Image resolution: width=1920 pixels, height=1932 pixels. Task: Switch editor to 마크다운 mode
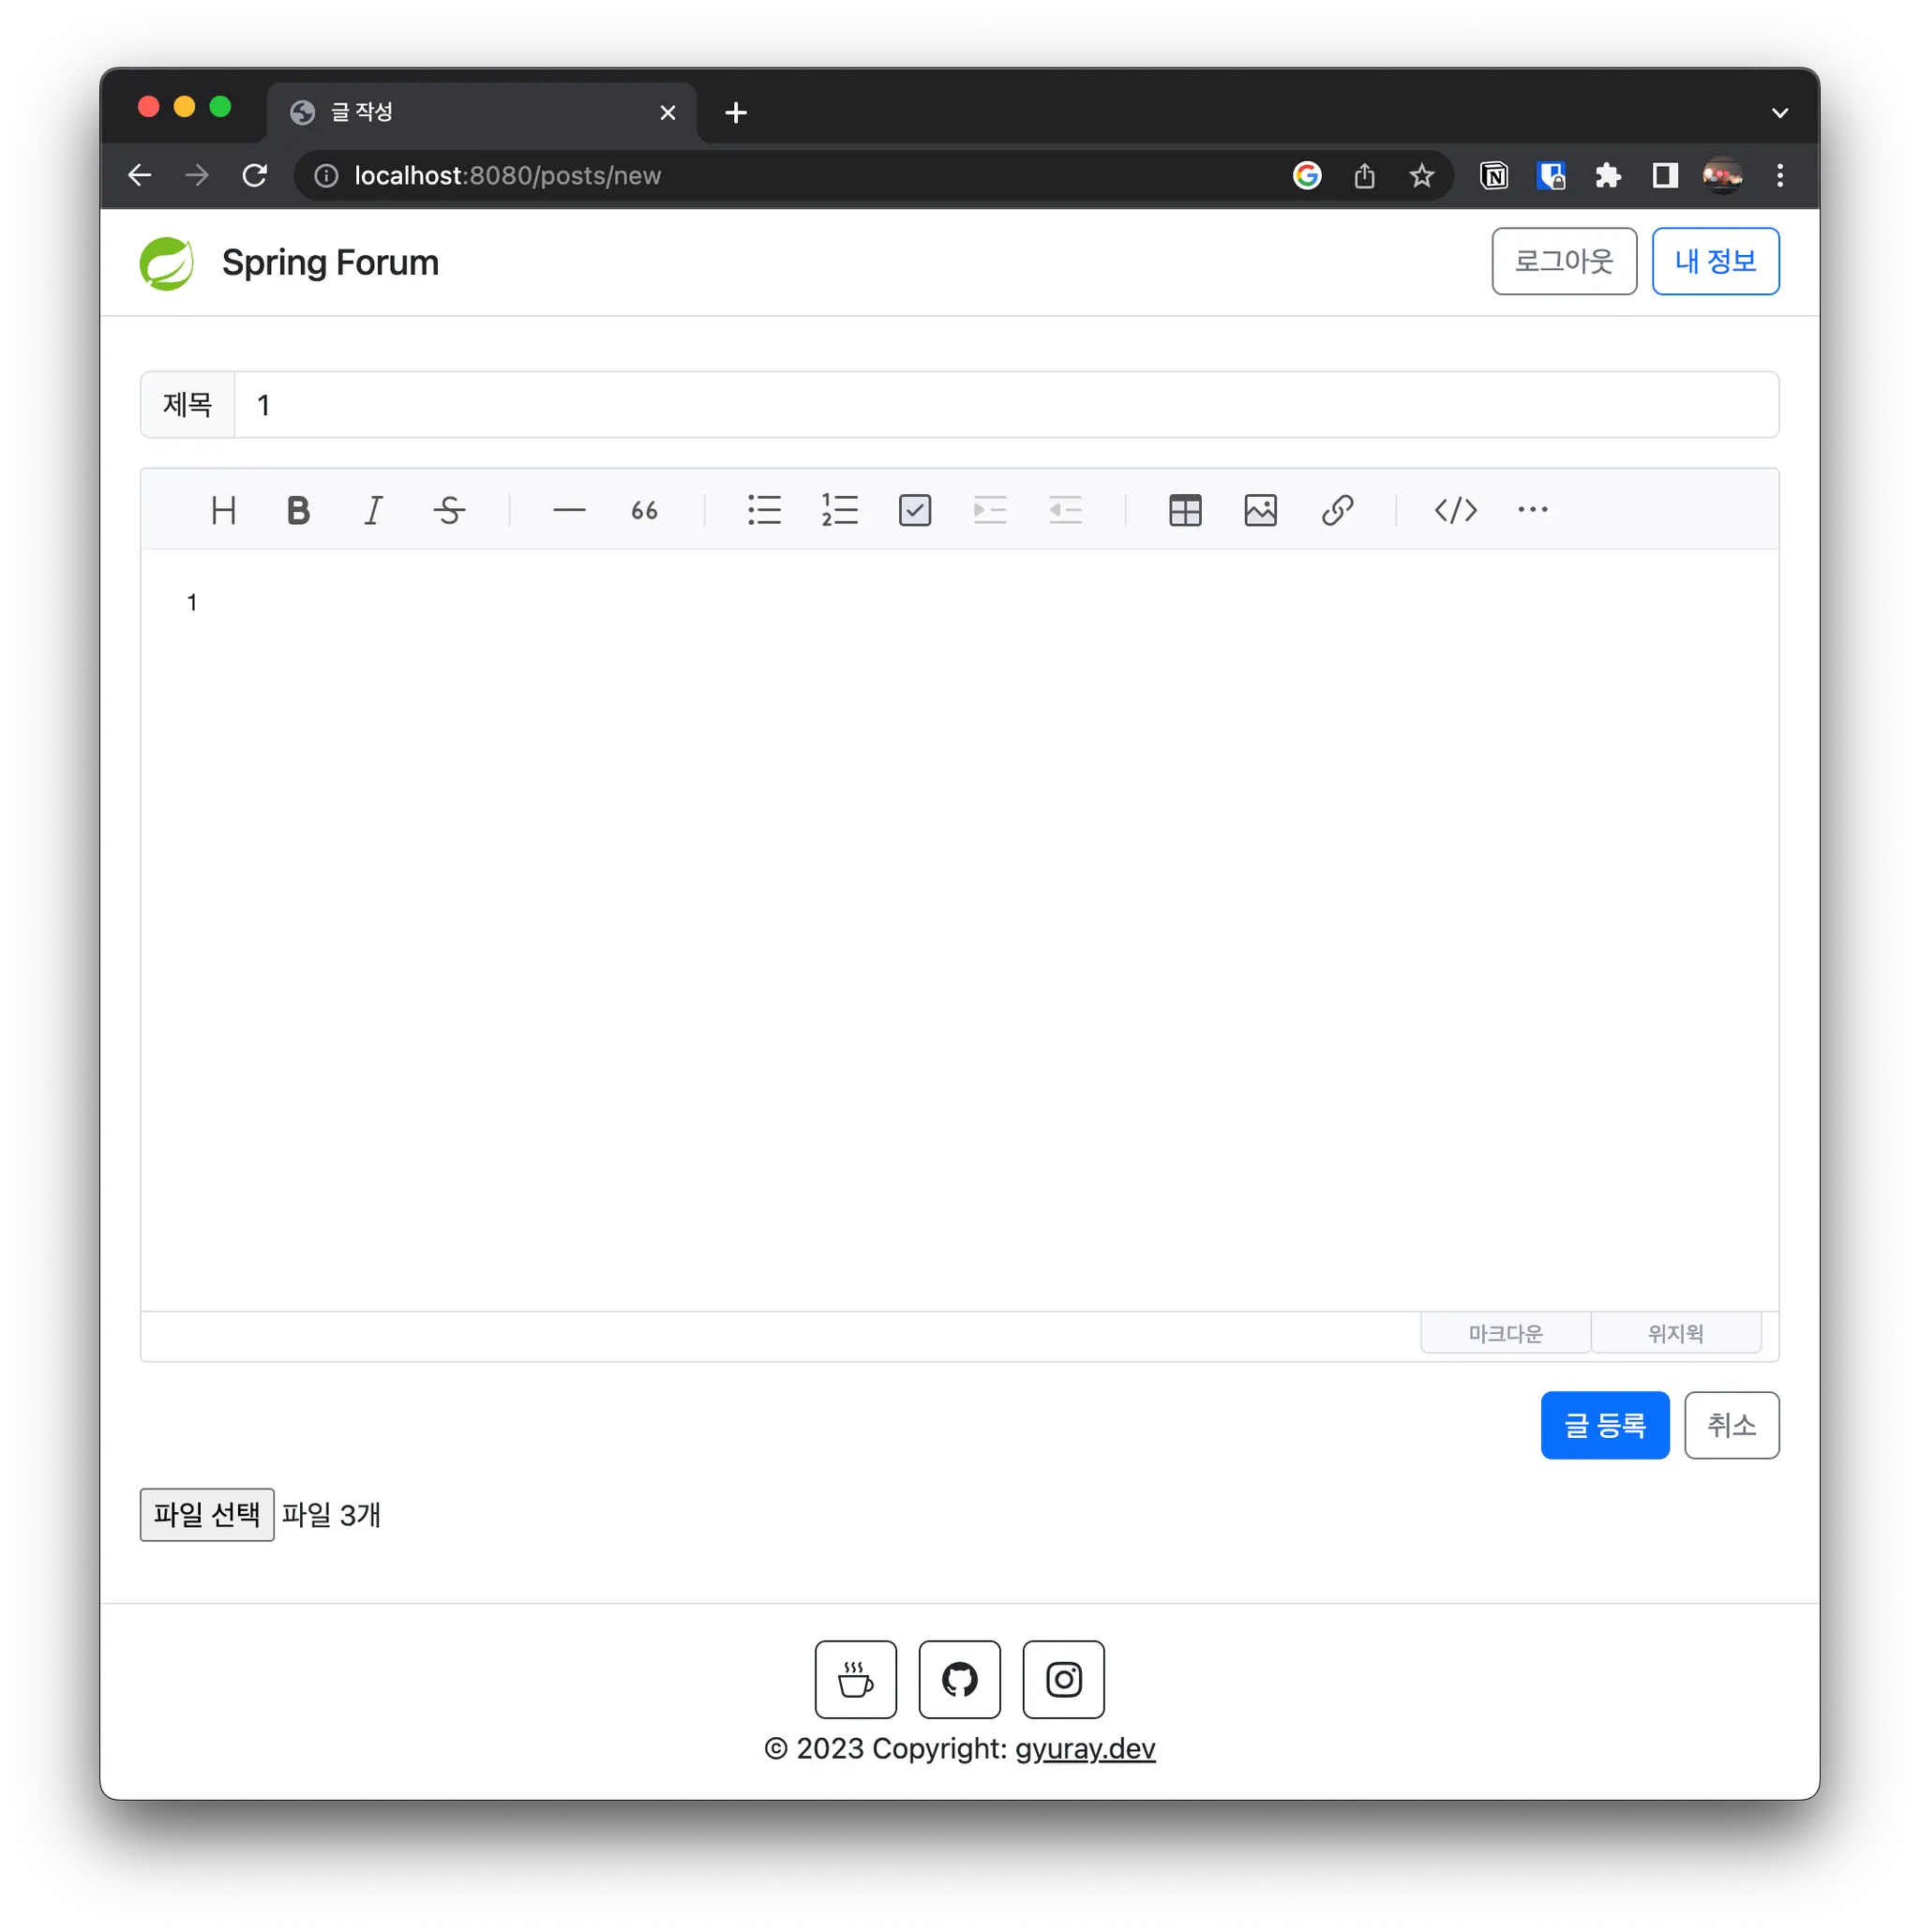(x=1505, y=1333)
